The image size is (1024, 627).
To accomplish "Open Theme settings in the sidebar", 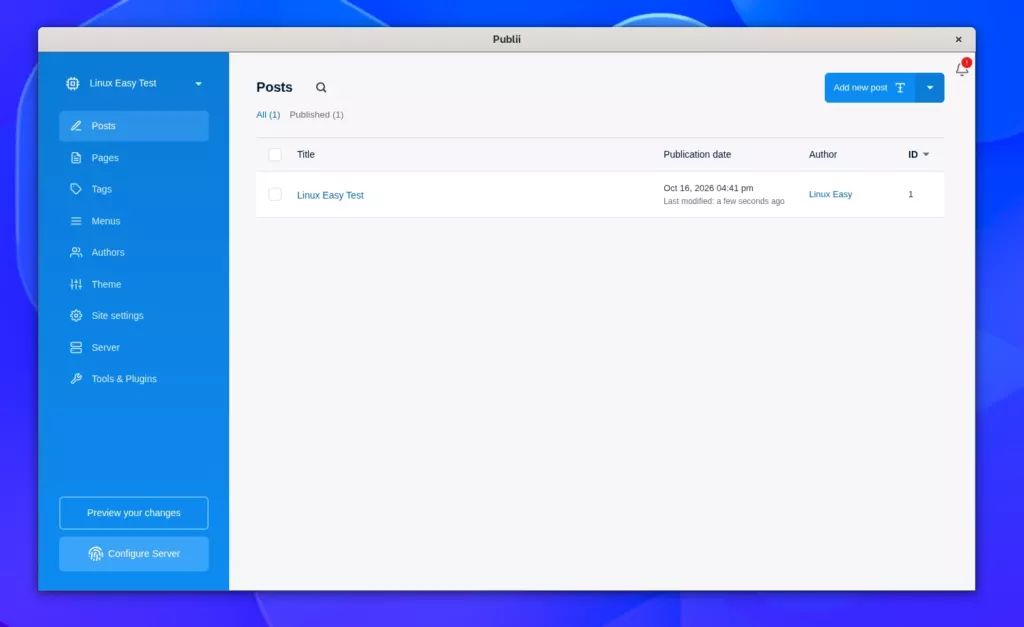I will tap(134, 284).
